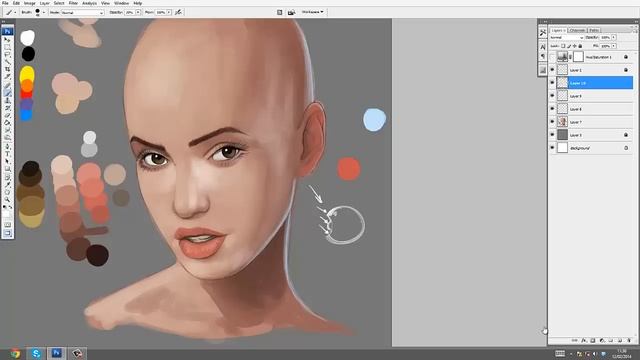Select the Horizontal Type tool
Image resolution: width=640 pixels, height=360 pixels.
pyautogui.click(x=7, y=153)
